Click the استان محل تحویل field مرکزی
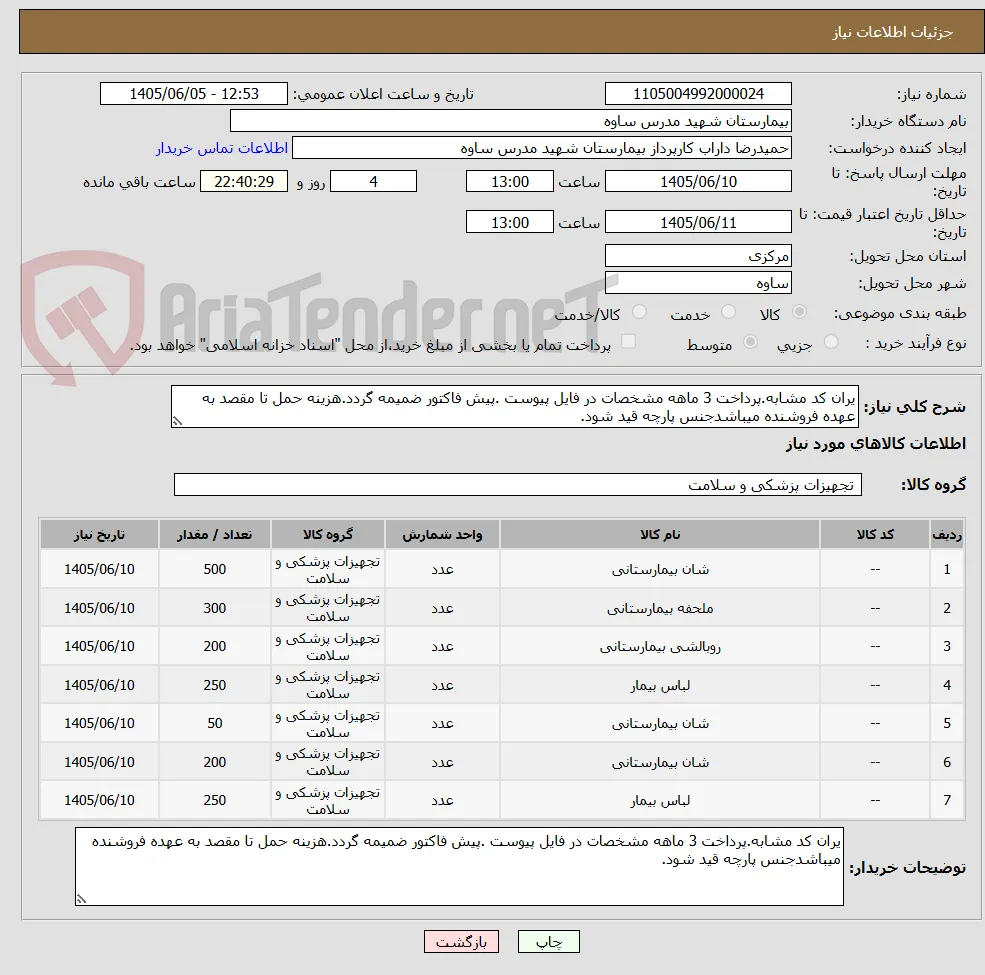The width and height of the screenshot is (985, 975). 698,256
